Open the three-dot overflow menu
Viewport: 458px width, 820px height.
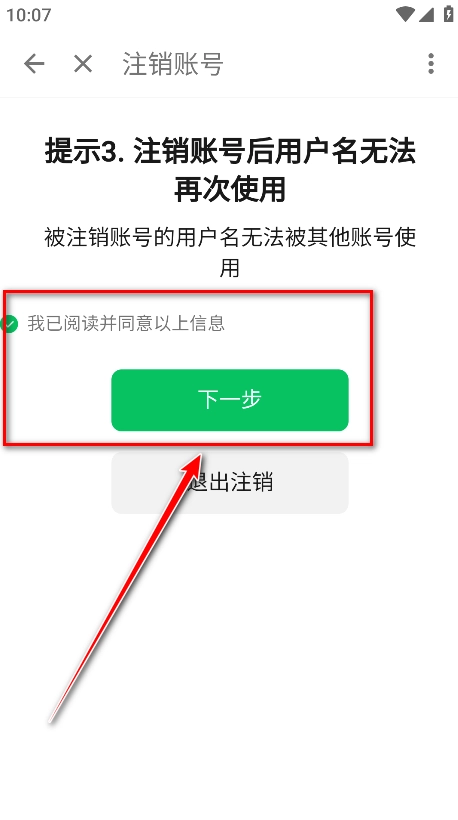pos(431,63)
